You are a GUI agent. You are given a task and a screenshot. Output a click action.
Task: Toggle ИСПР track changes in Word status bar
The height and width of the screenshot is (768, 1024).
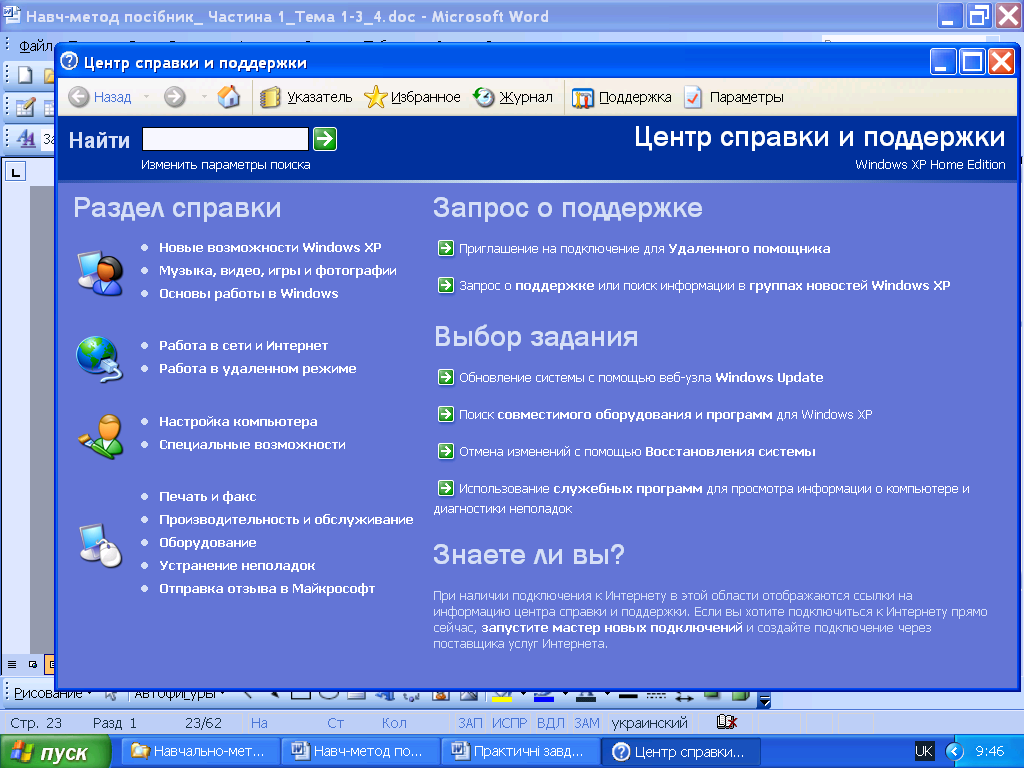(x=509, y=723)
